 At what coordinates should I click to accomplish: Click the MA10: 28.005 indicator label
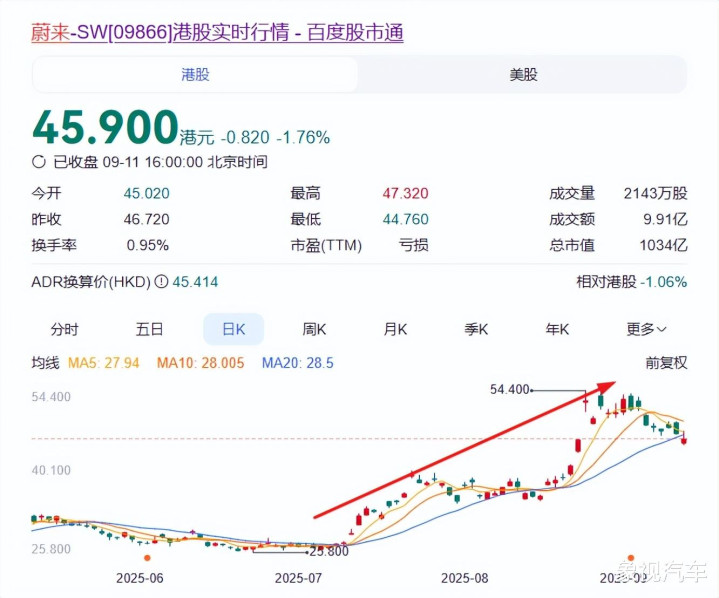point(200,363)
